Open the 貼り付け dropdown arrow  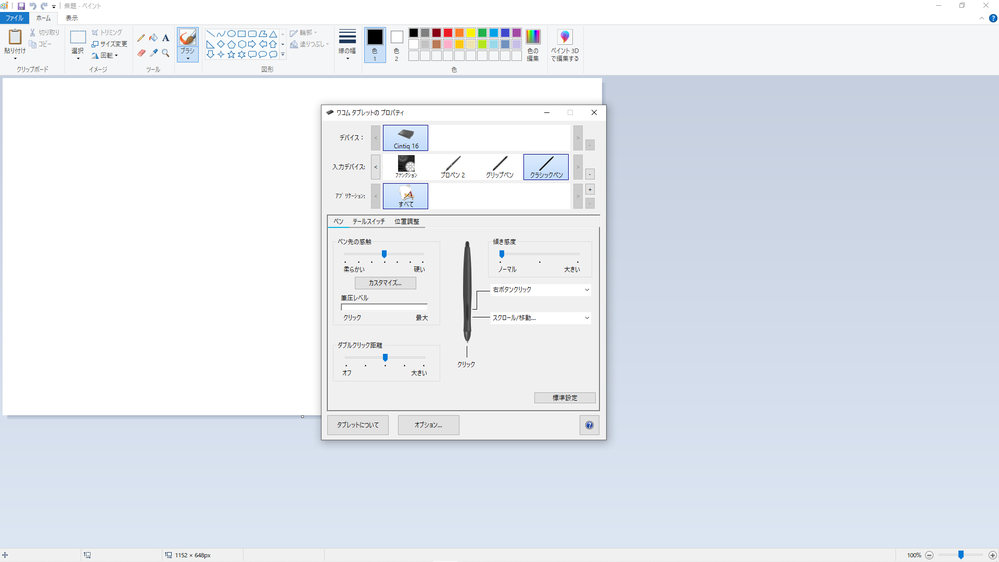tap(15, 59)
